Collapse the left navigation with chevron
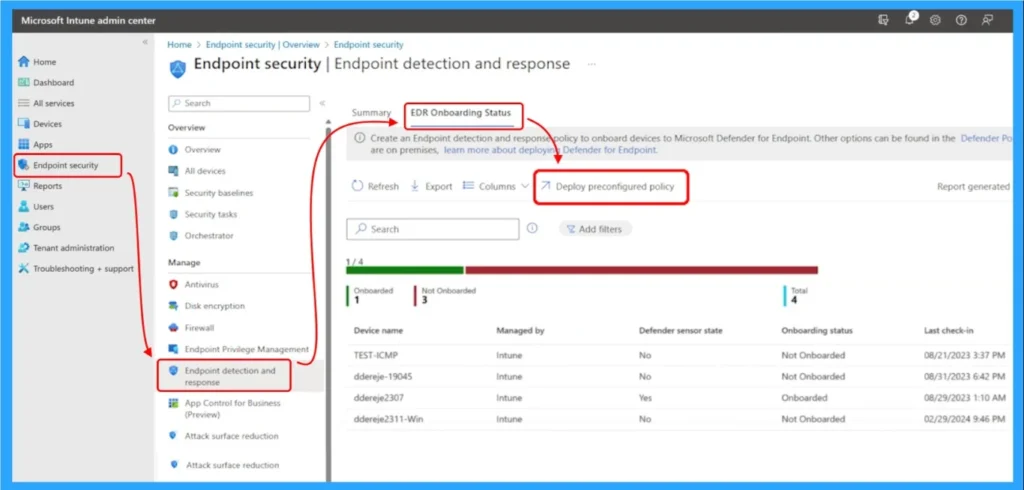1024x490 pixels. point(145,42)
